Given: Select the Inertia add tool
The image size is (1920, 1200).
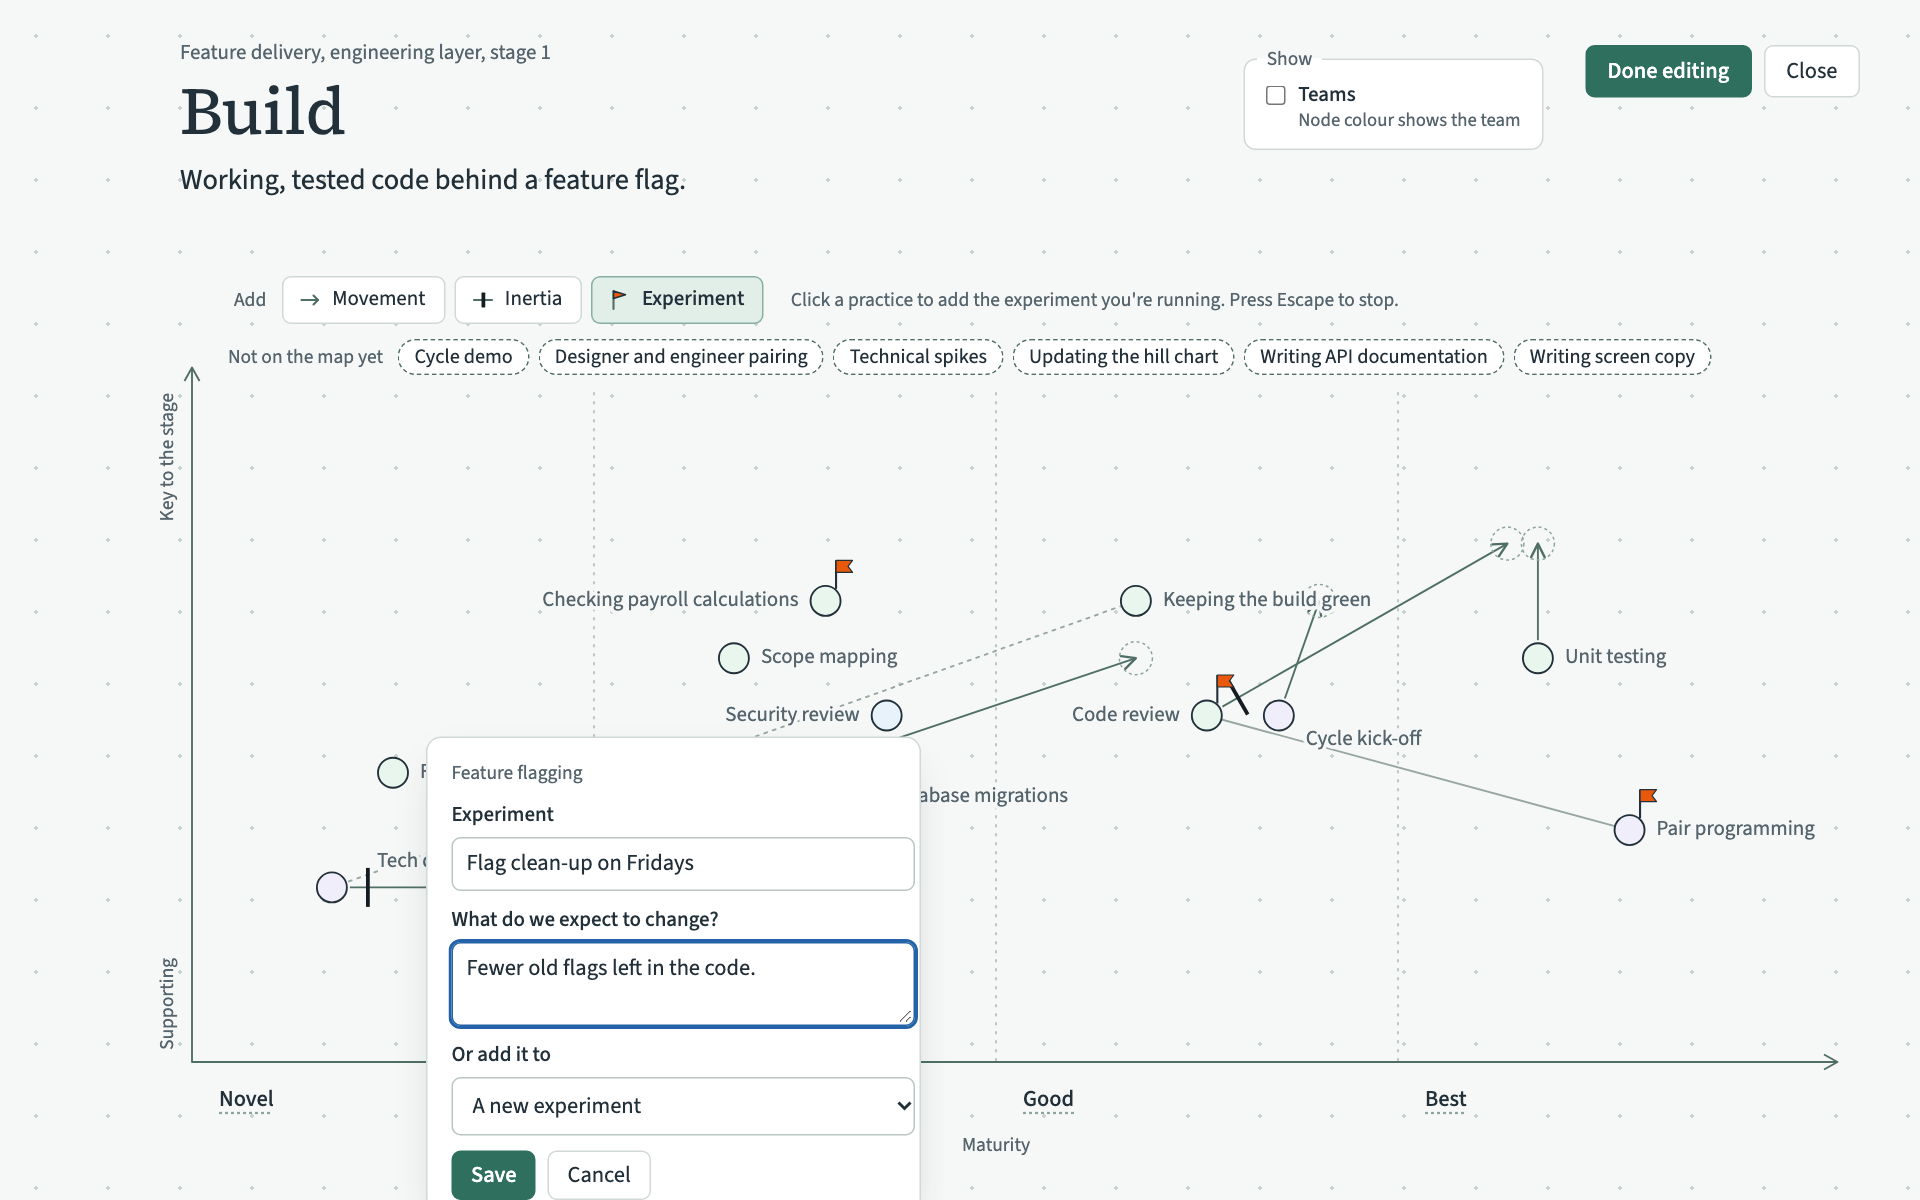Looking at the screenshot, I should (517, 299).
